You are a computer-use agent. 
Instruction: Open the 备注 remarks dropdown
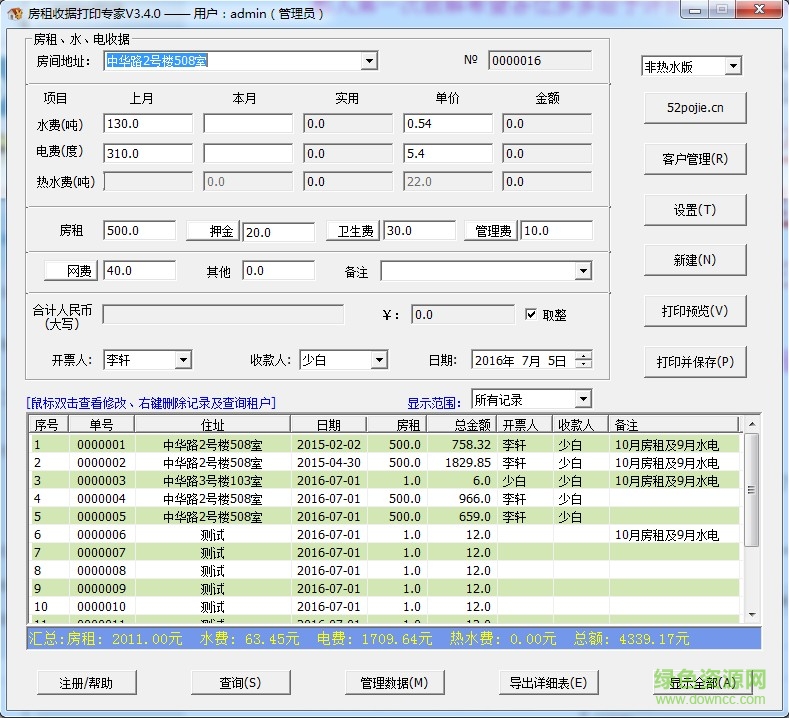pos(583,271)
